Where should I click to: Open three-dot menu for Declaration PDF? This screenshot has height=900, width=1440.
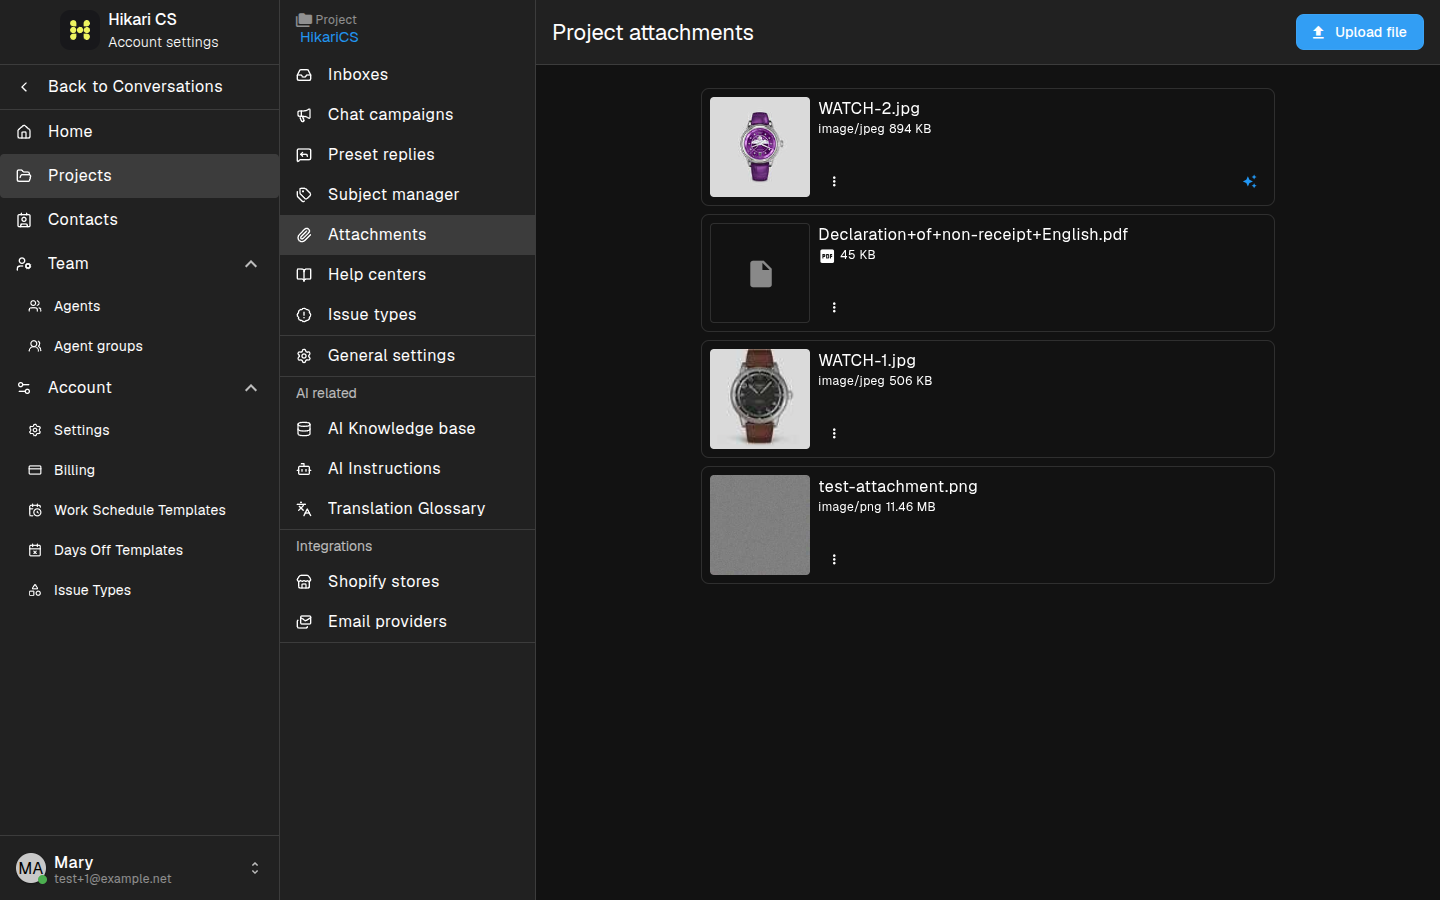pyautogui.click(x=834, y=307)
